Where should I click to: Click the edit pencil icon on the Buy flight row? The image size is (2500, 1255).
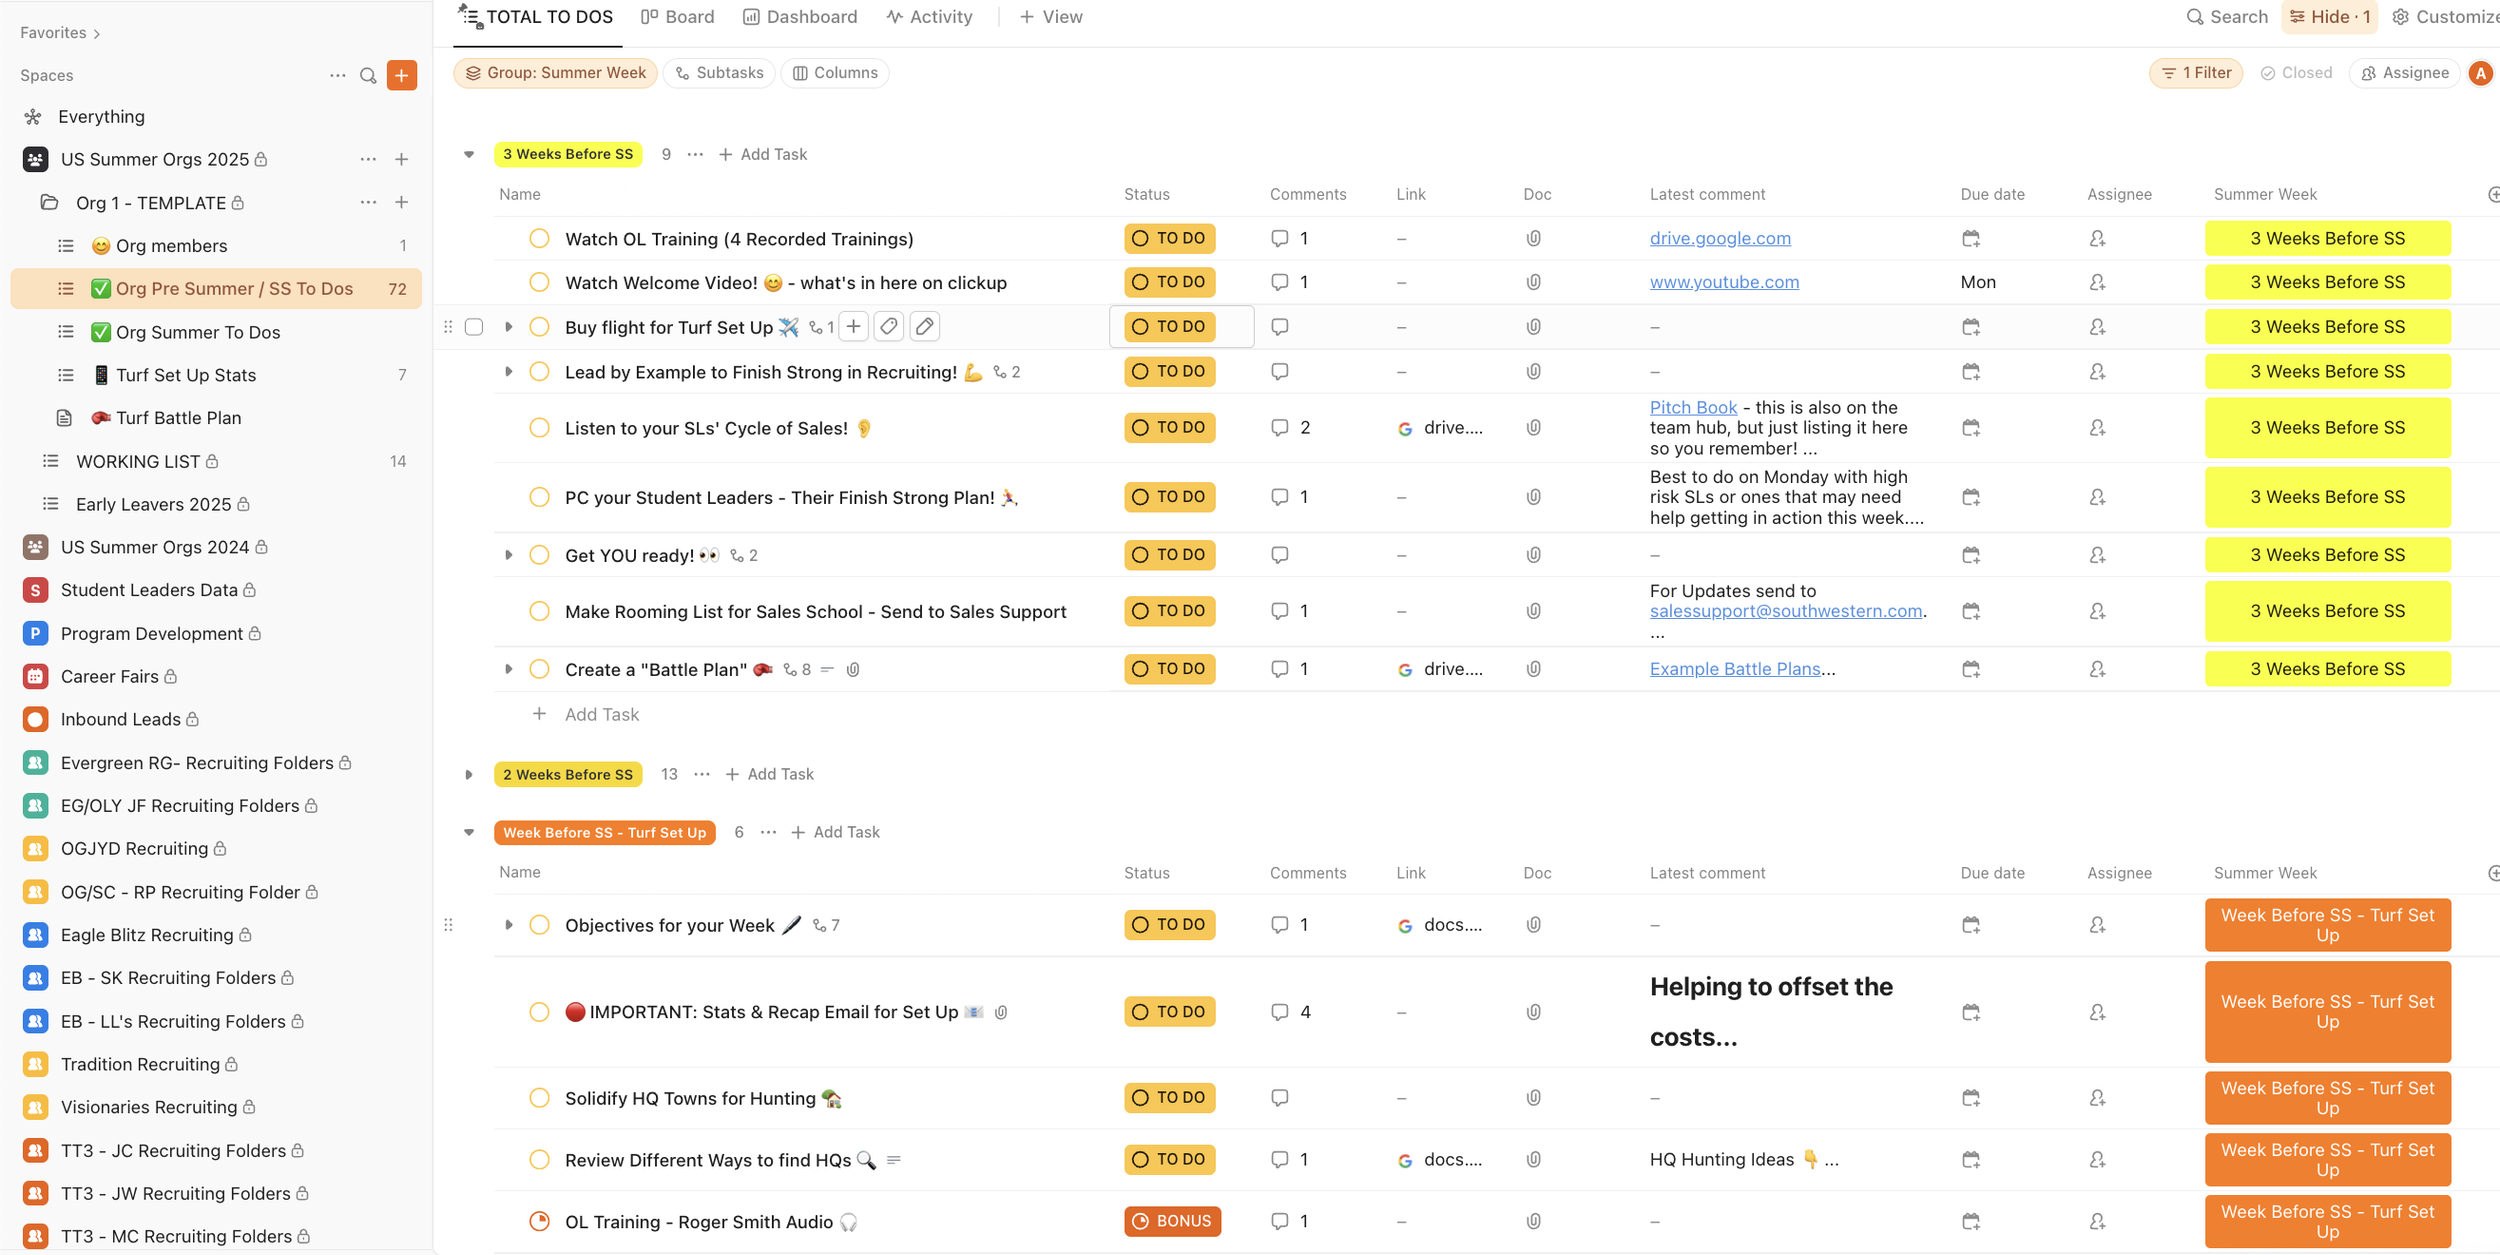925,327
